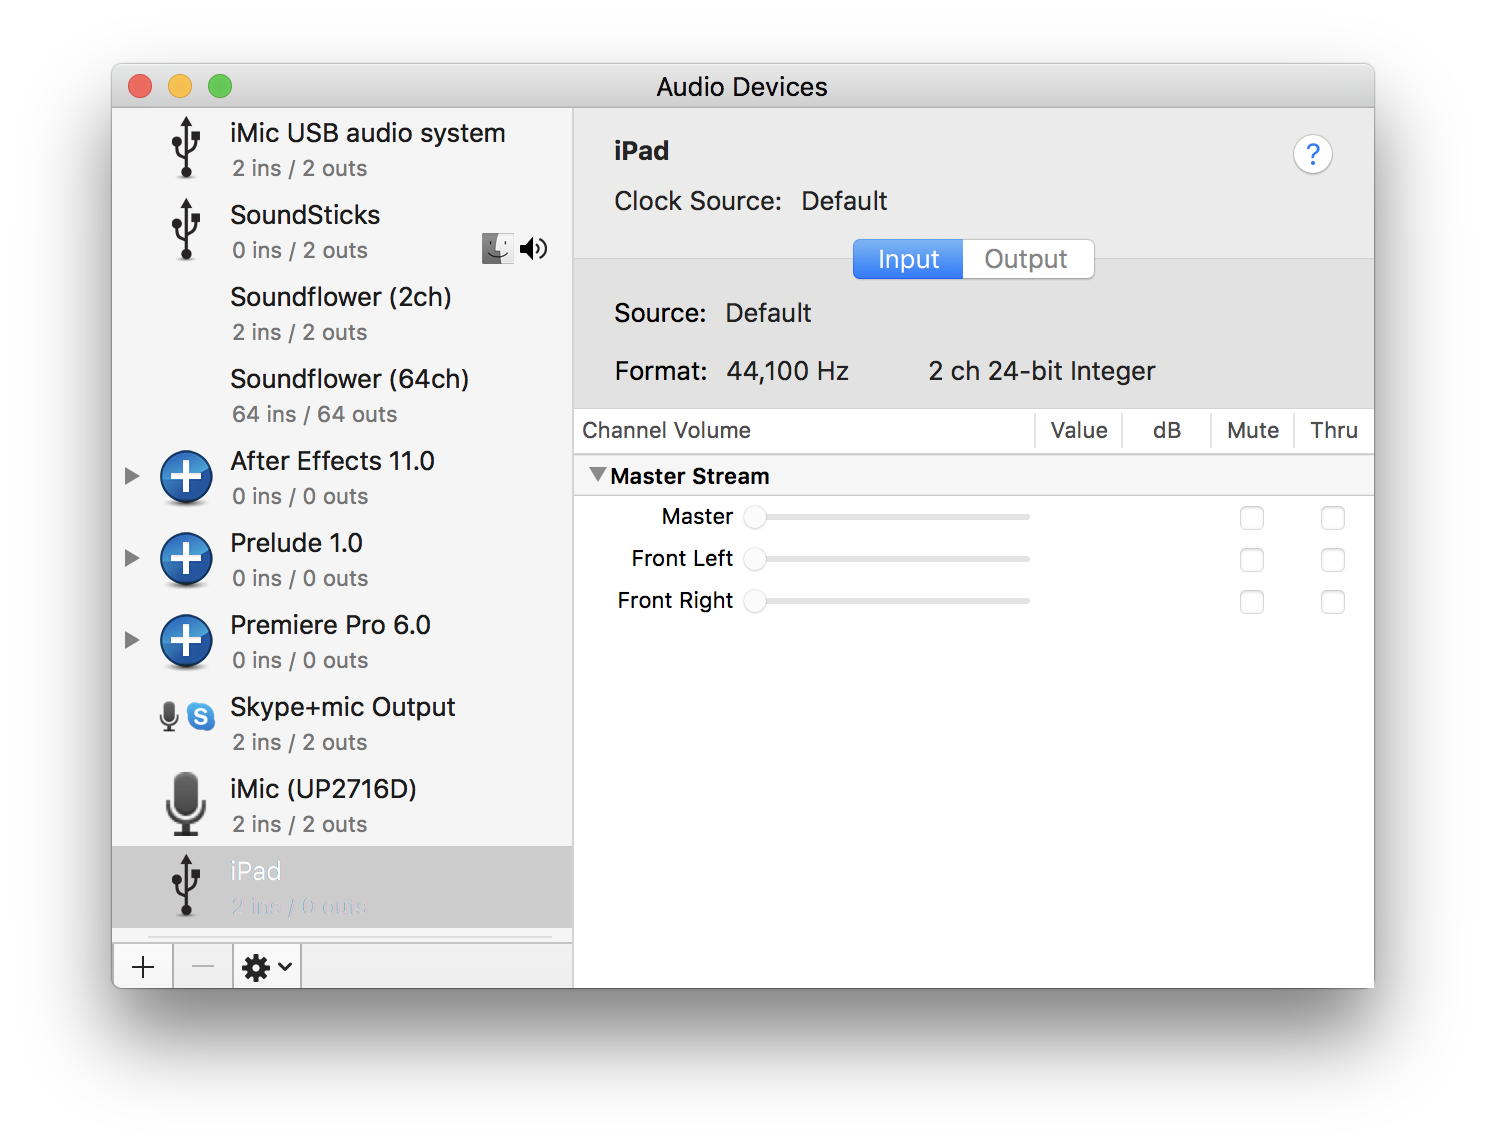The width and height of the screenshot is (1486, 1148).
Task: Mute the Front Right channel
Action: (1252, 602)
